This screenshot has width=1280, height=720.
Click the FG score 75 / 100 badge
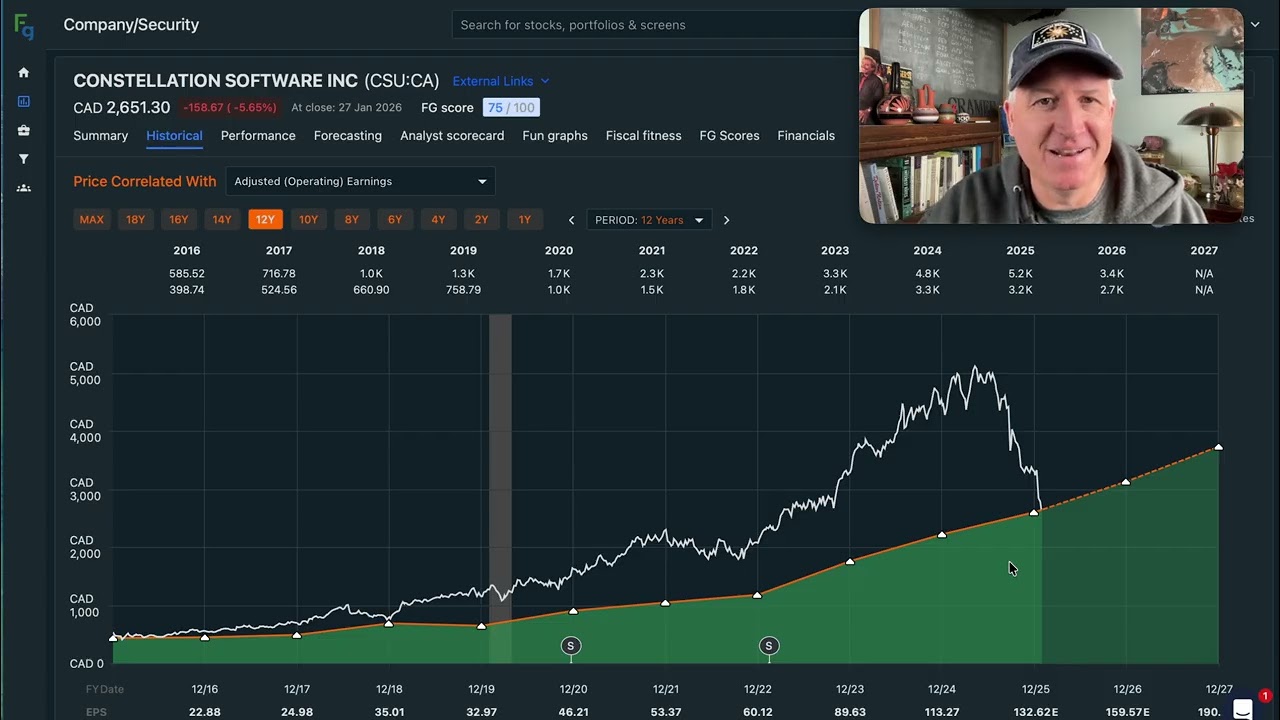coord(511,108)
